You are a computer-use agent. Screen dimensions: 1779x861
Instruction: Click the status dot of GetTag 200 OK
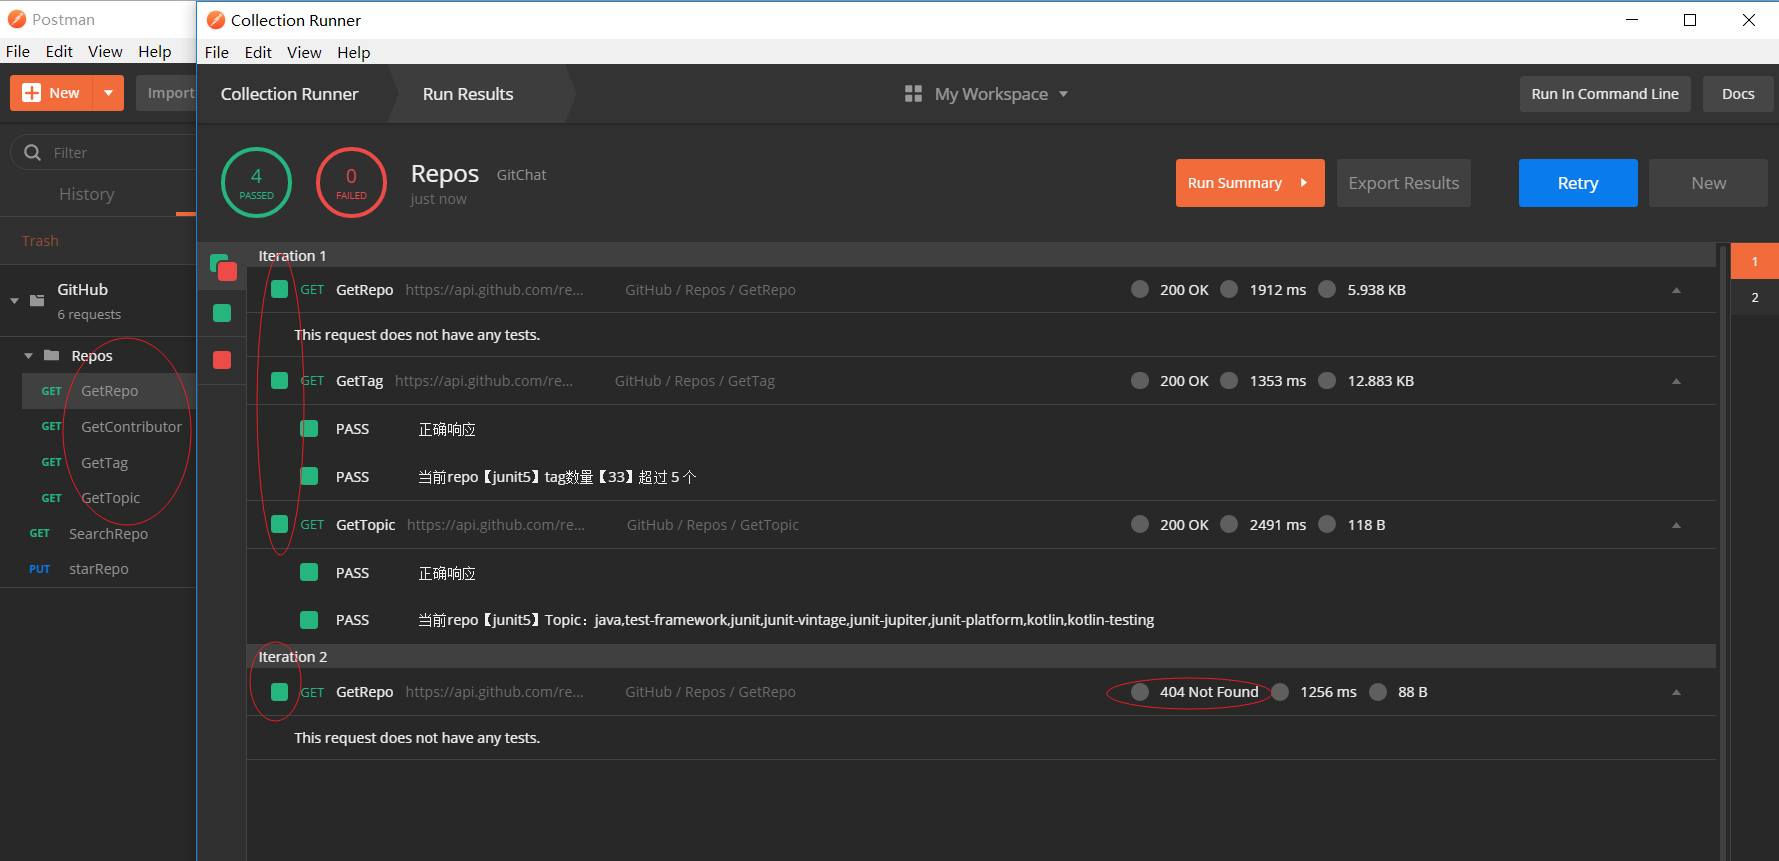[1140, 380]
